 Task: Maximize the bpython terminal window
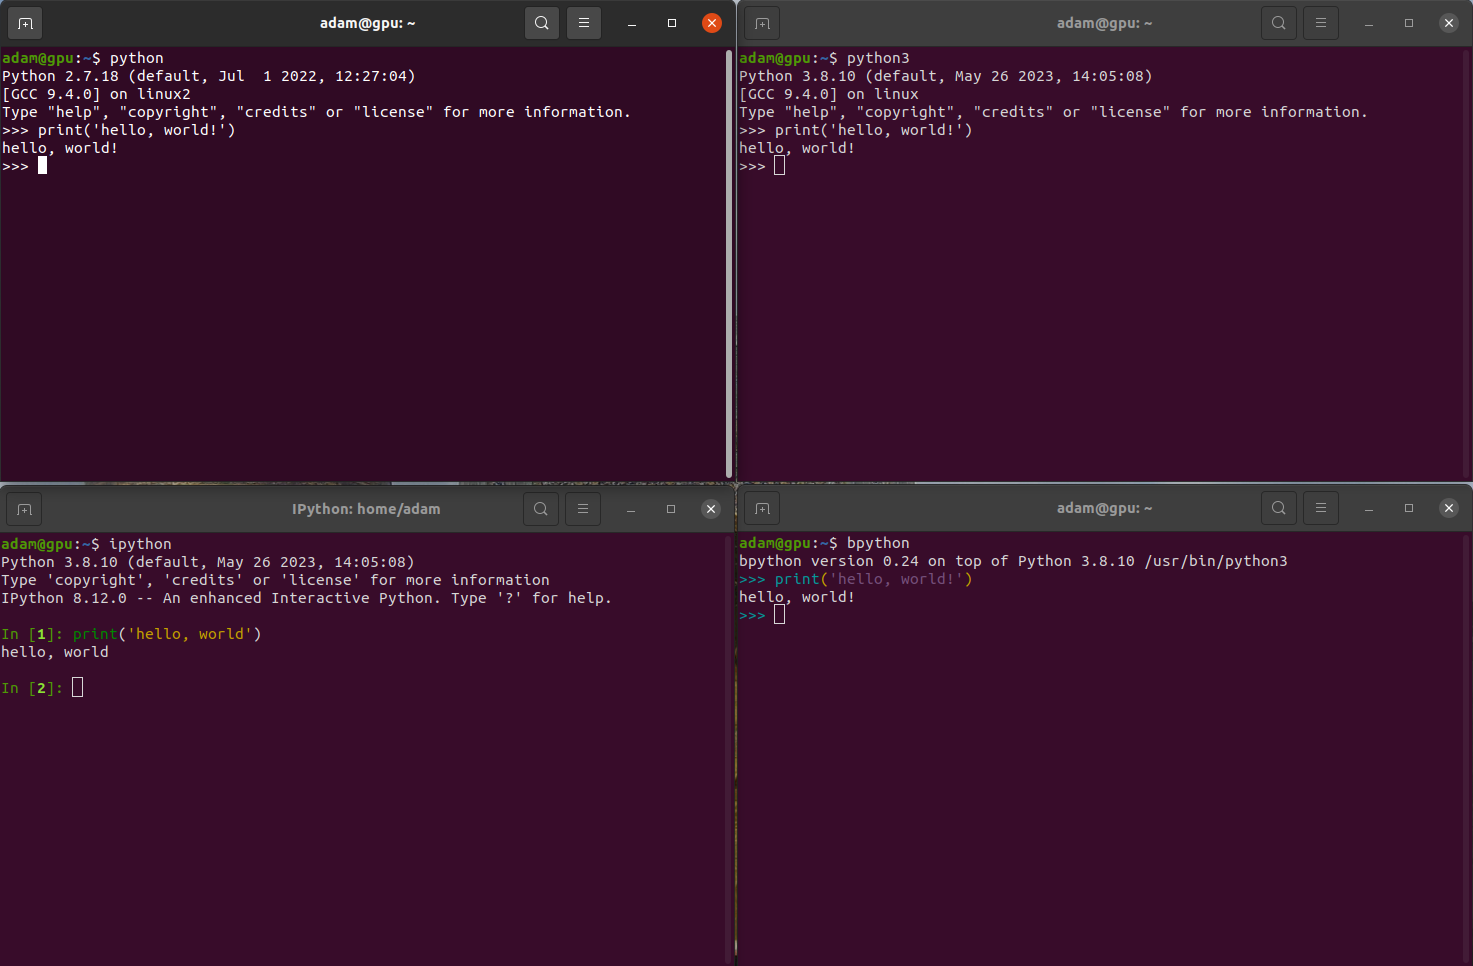click(x=1408, y=508)
